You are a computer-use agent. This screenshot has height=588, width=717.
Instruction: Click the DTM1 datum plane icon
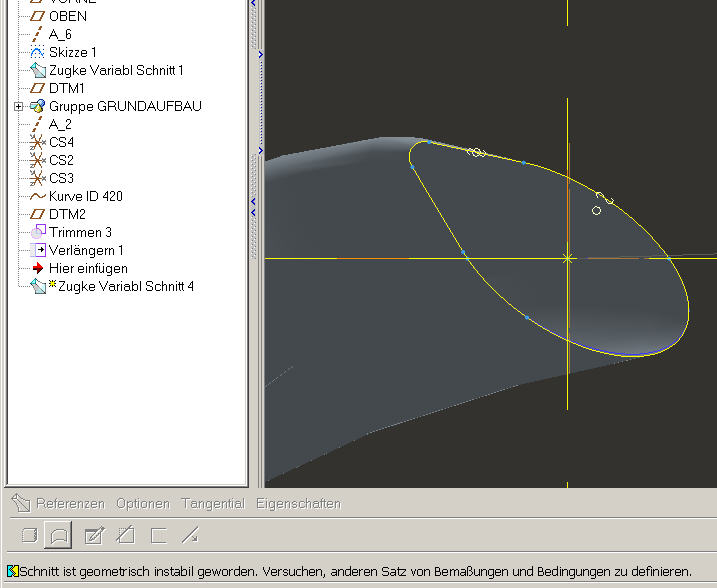pyautogui.click(x=37, y=88)
